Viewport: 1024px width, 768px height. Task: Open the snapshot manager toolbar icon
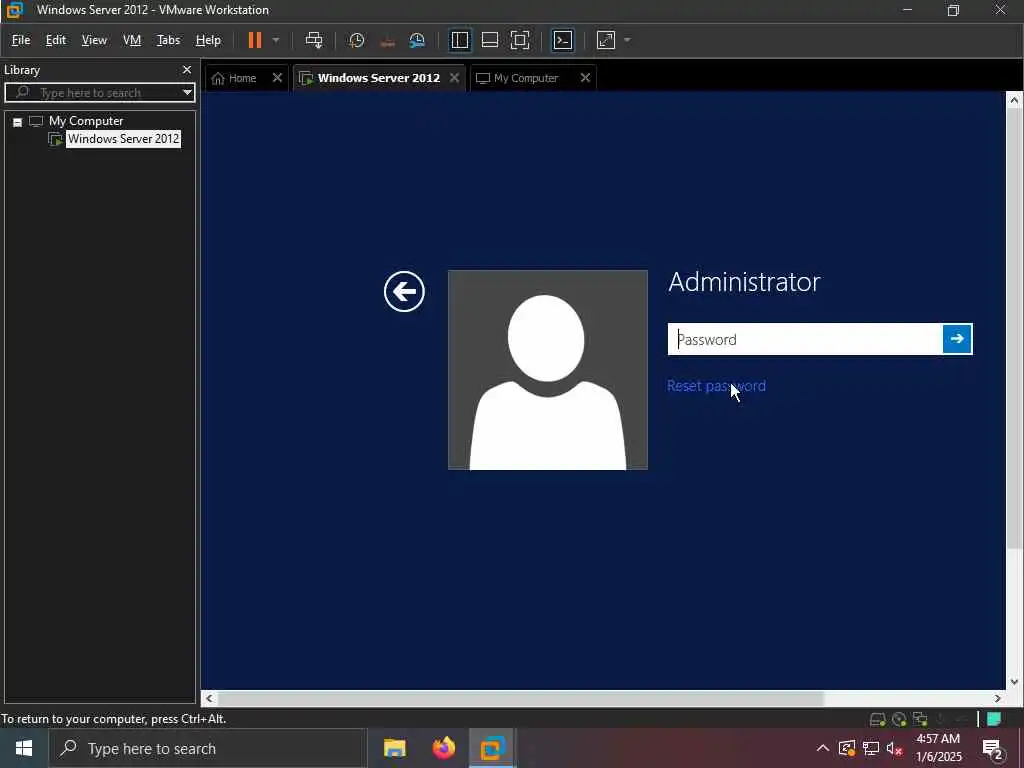pos(417,40)
